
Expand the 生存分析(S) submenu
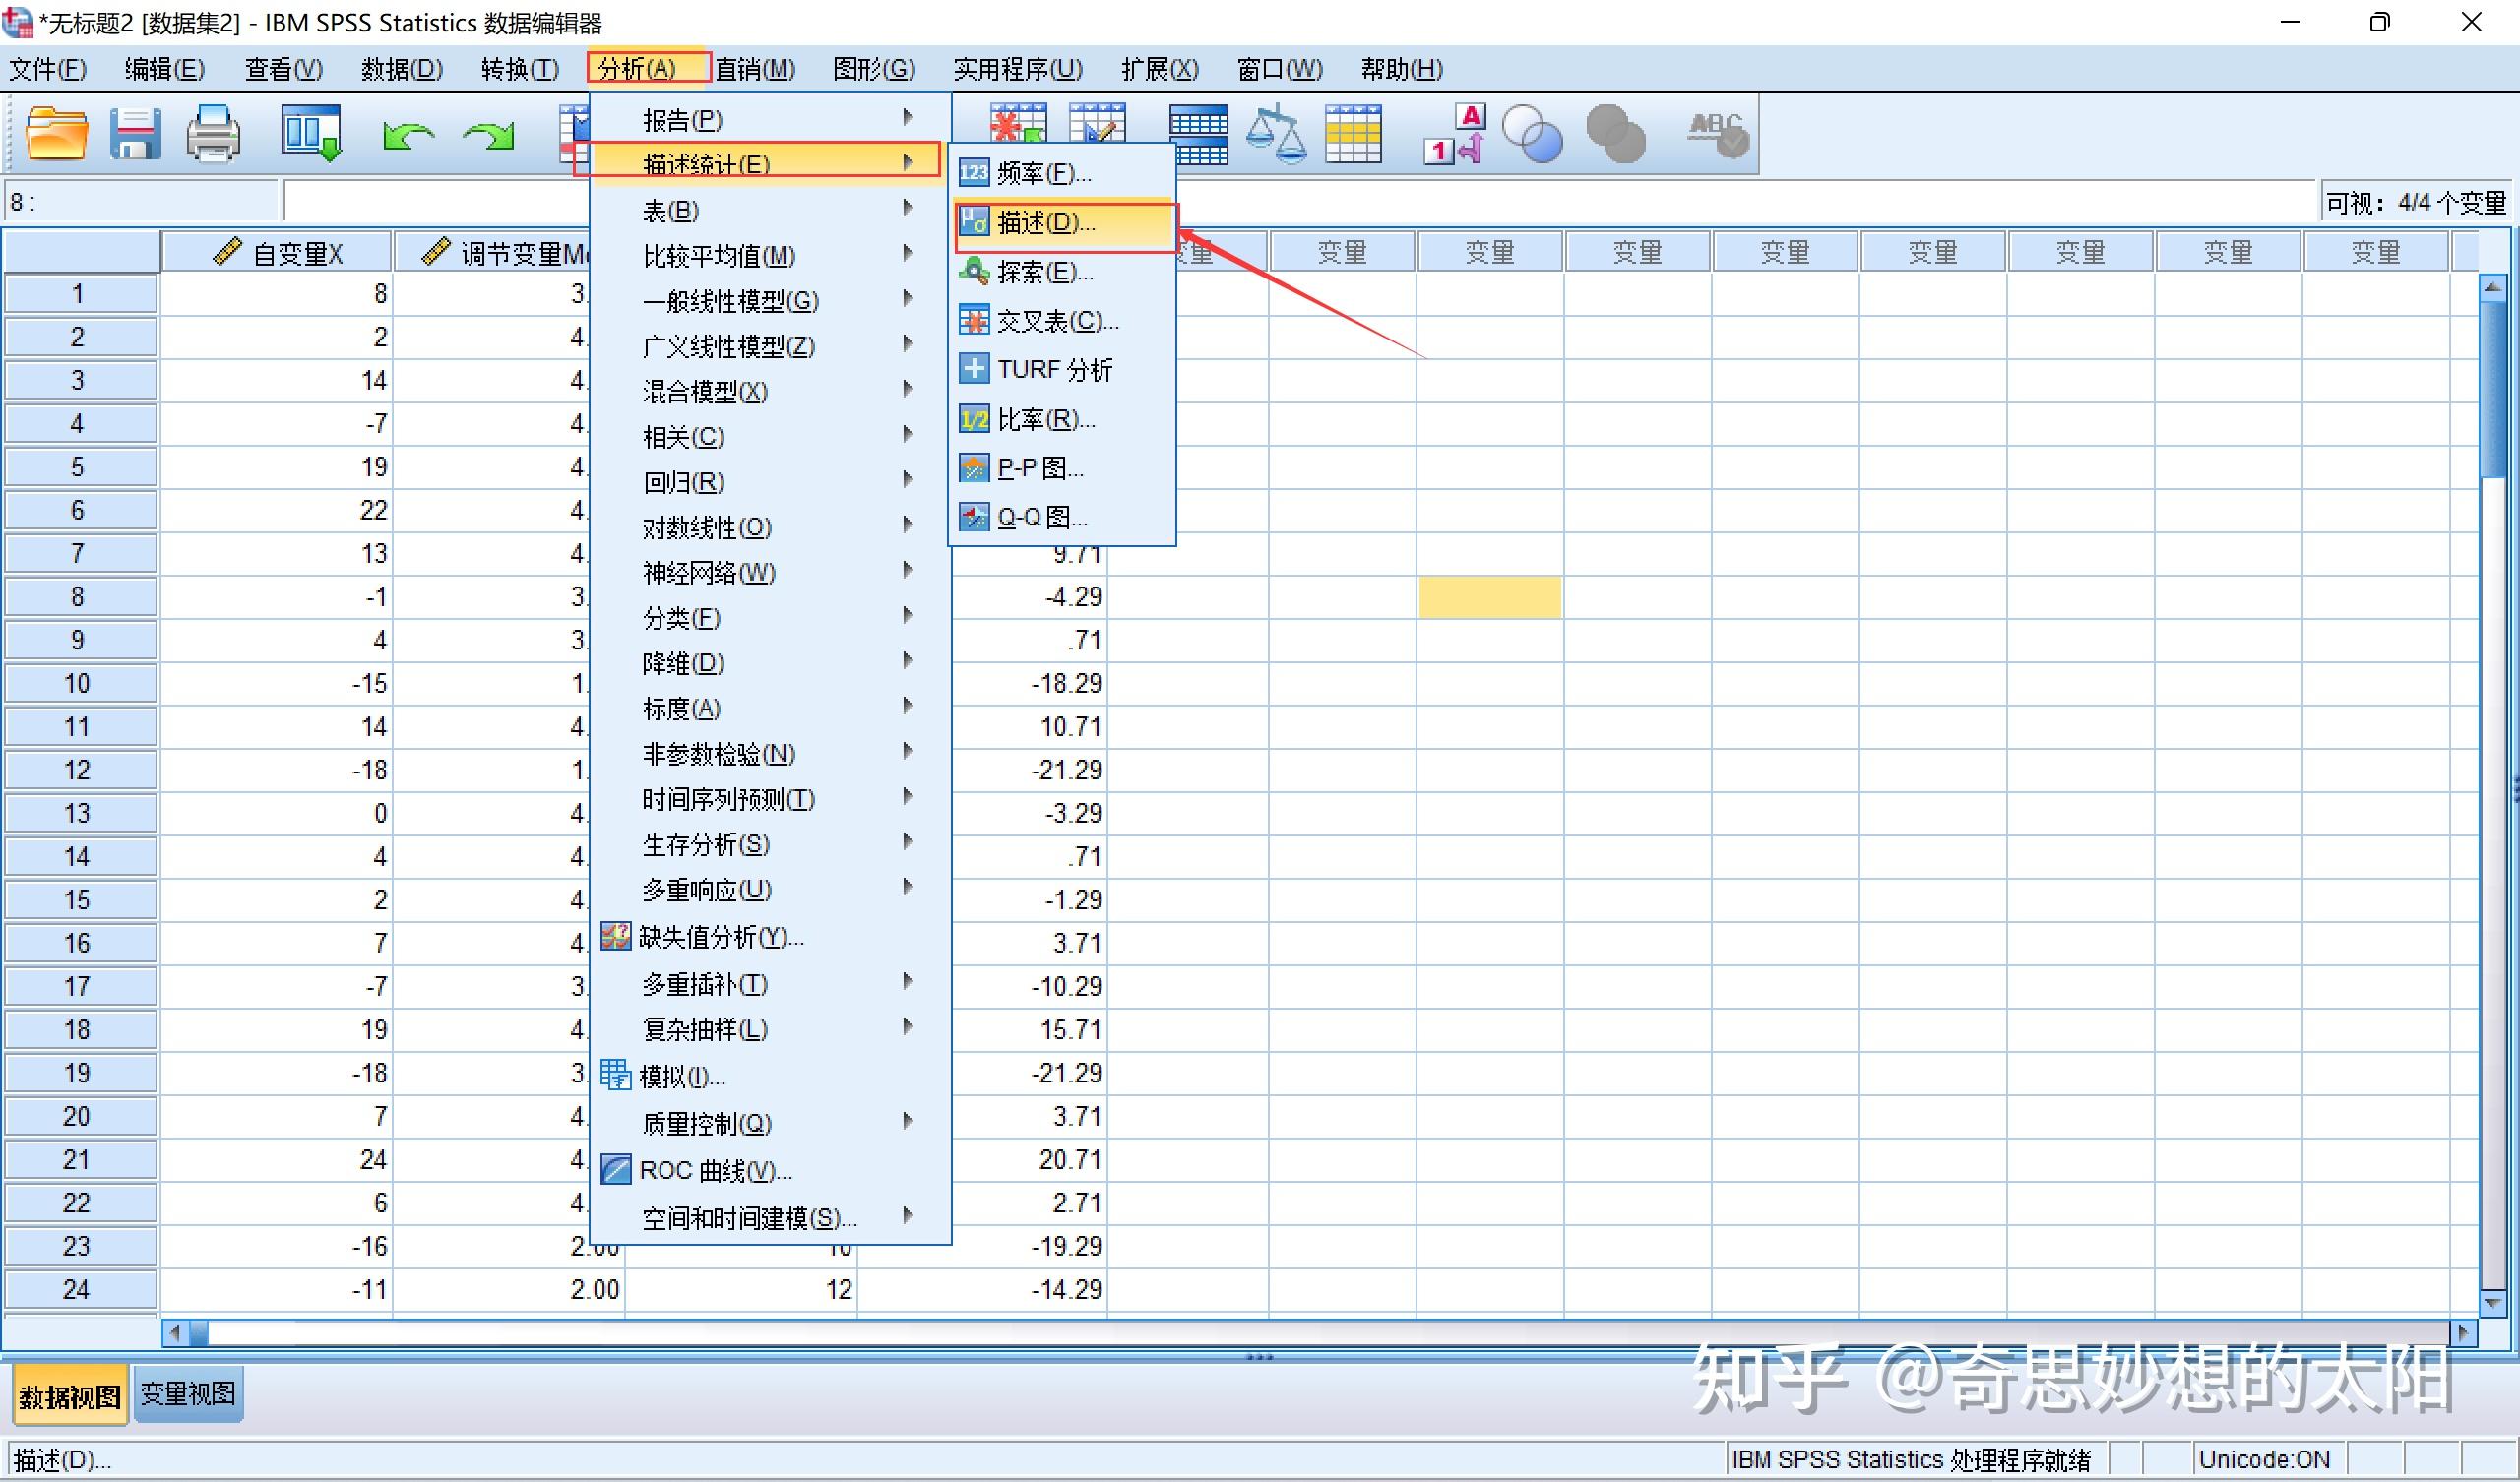pyautogui.click(x=770, y=844)
